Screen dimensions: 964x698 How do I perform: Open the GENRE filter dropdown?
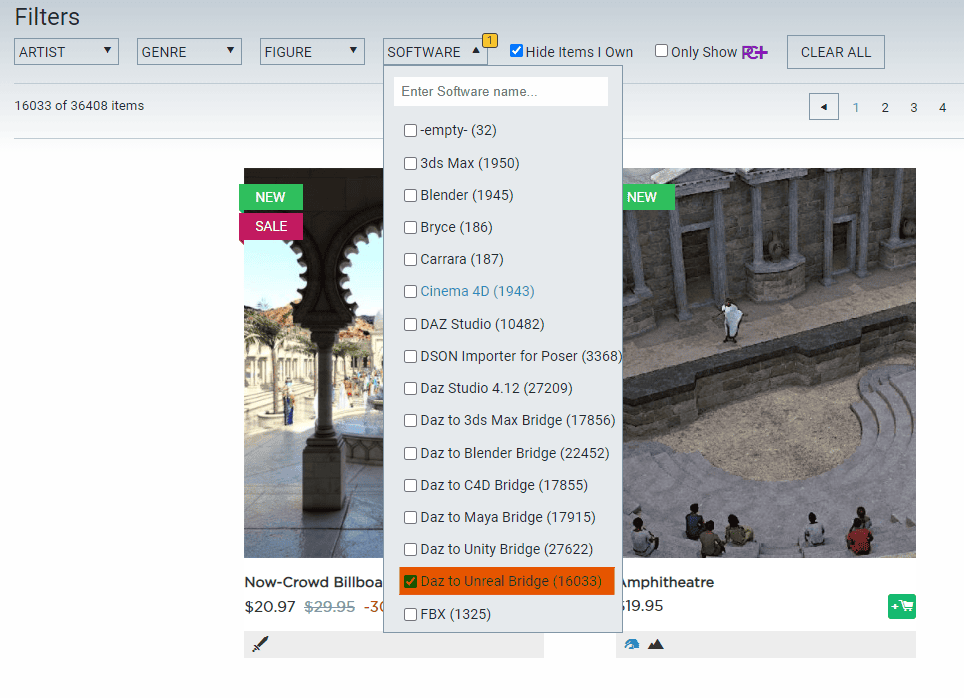[x=188, y=51]
